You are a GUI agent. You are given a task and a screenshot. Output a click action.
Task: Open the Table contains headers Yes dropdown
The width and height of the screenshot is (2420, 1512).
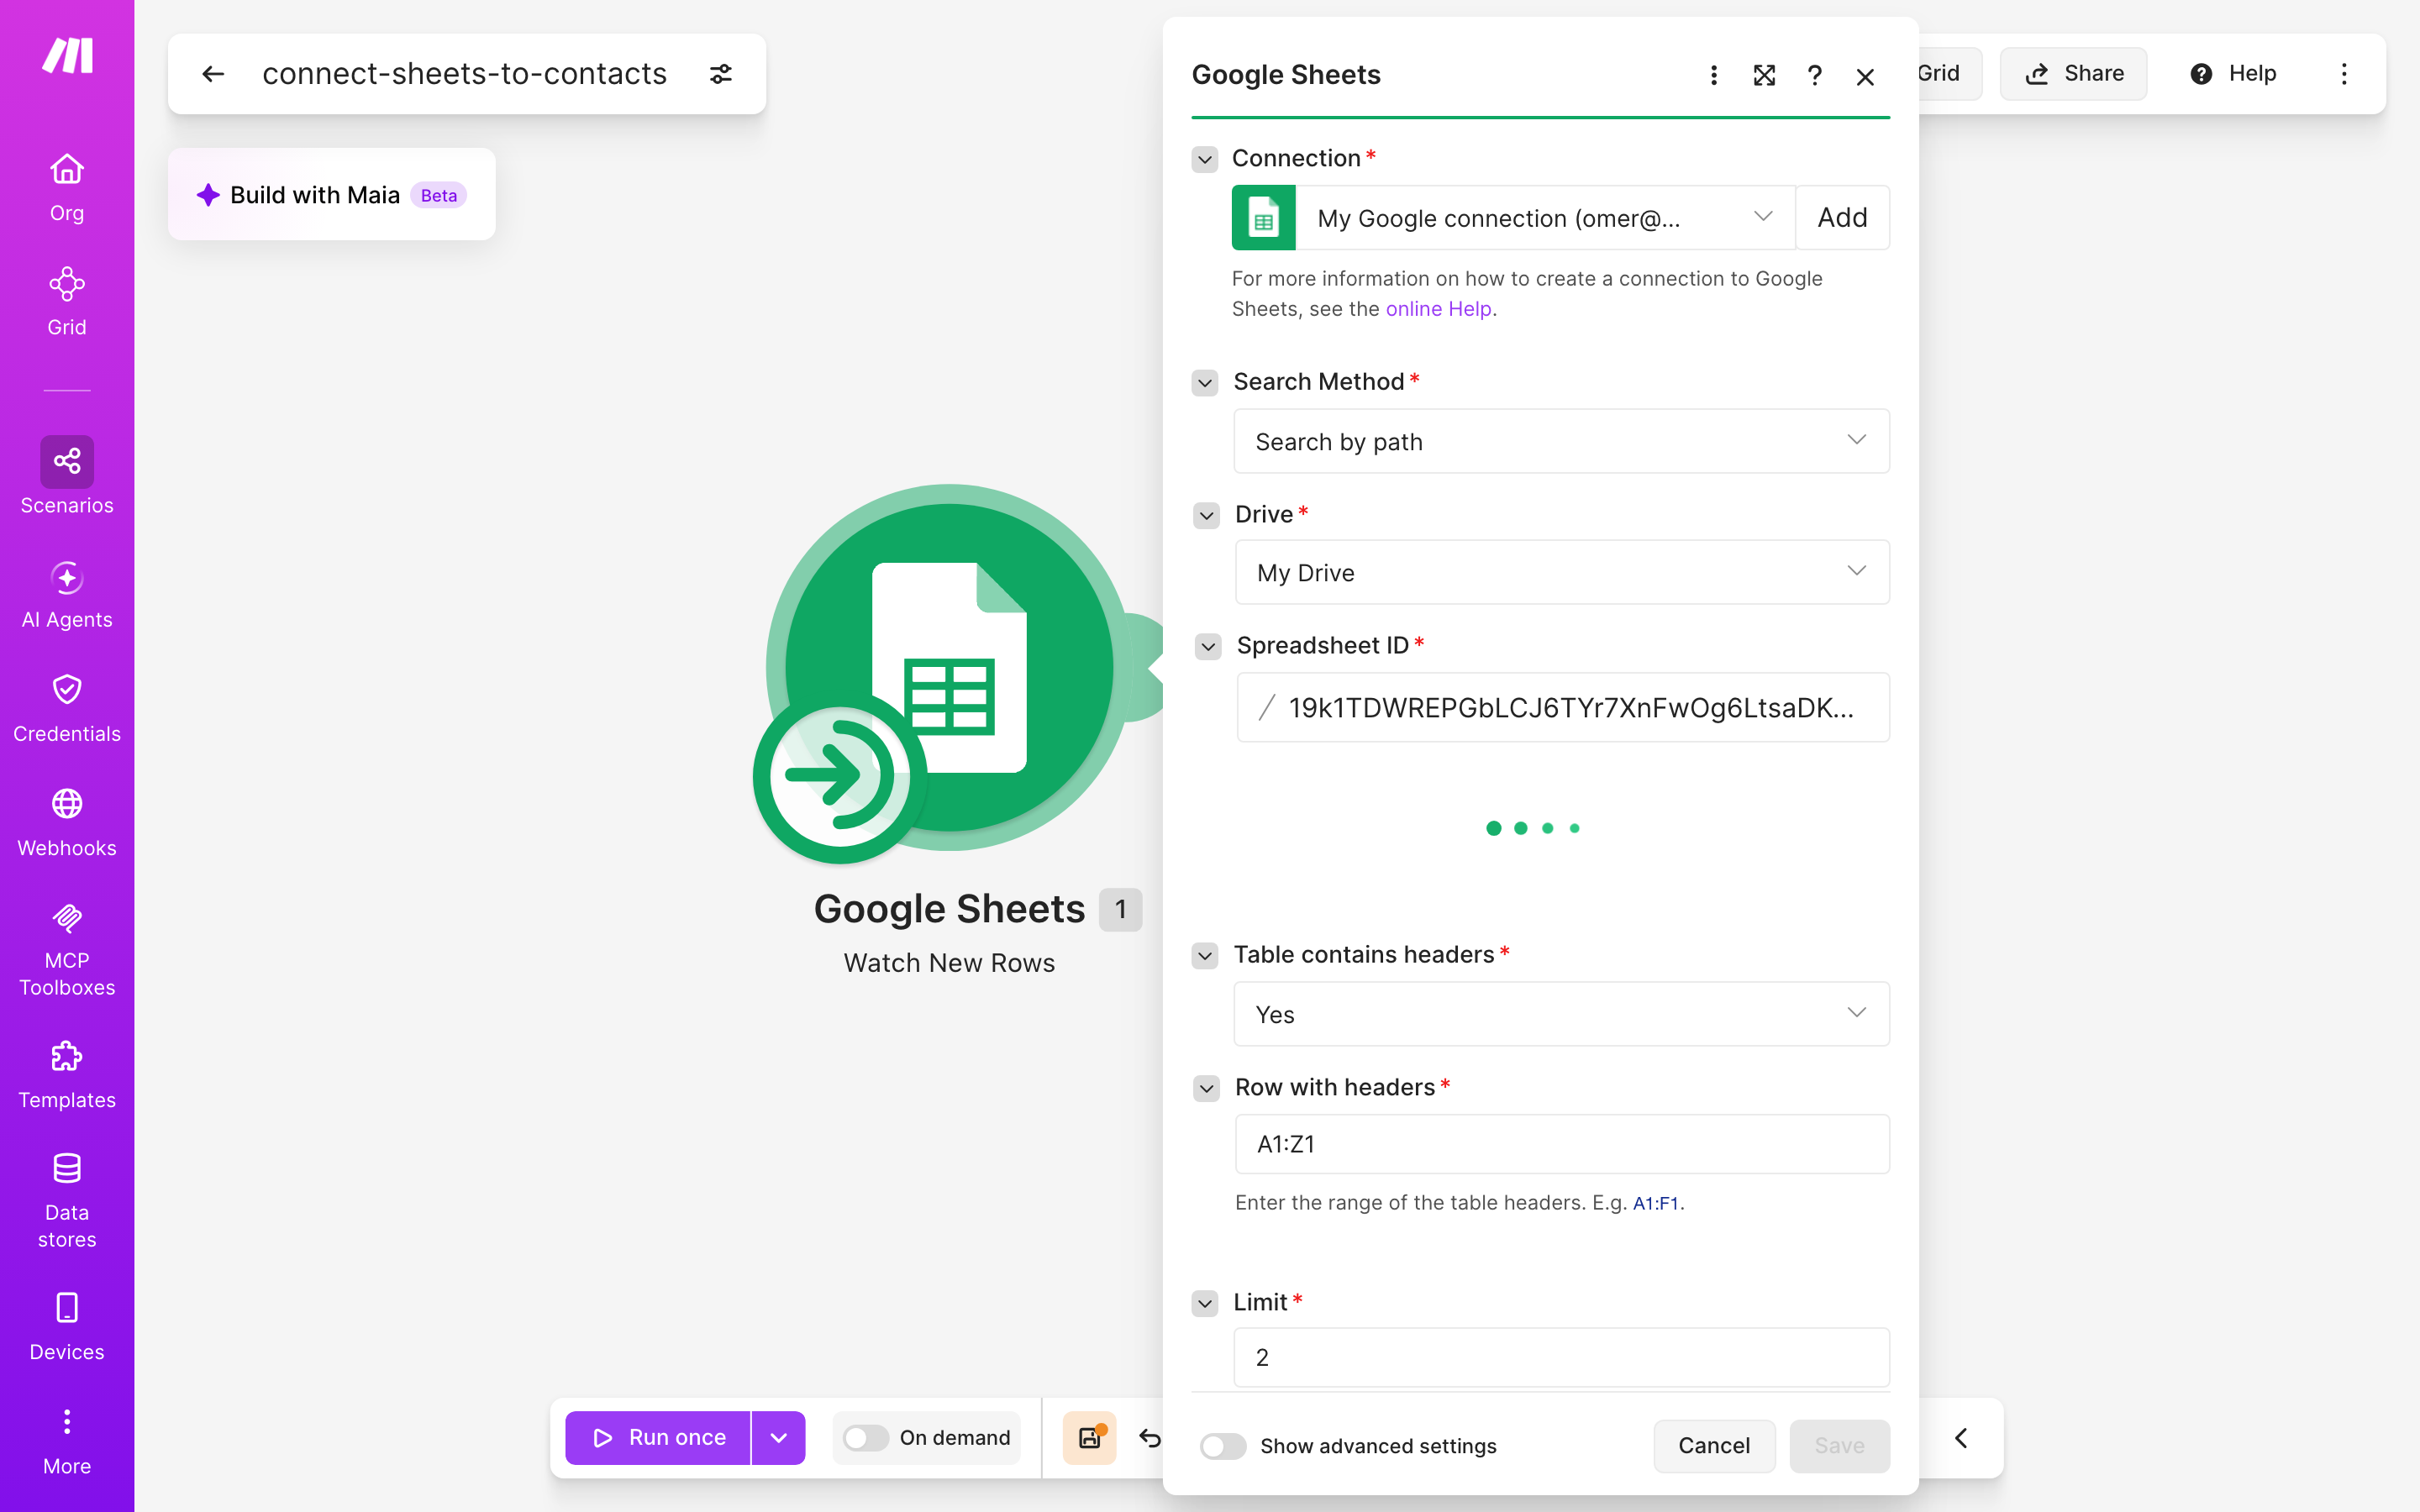(x=1561, y=1014)
